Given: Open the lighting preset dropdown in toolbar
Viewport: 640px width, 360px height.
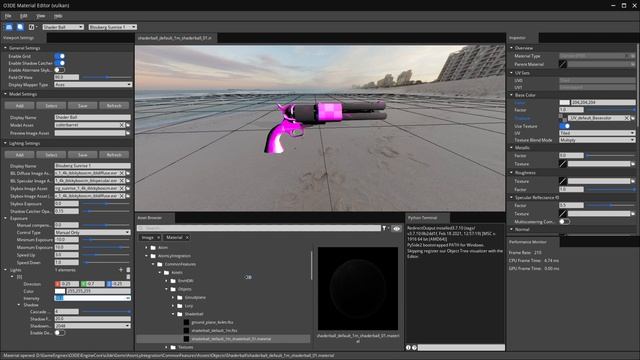Looking at the screenshot, I should point(112,27).
